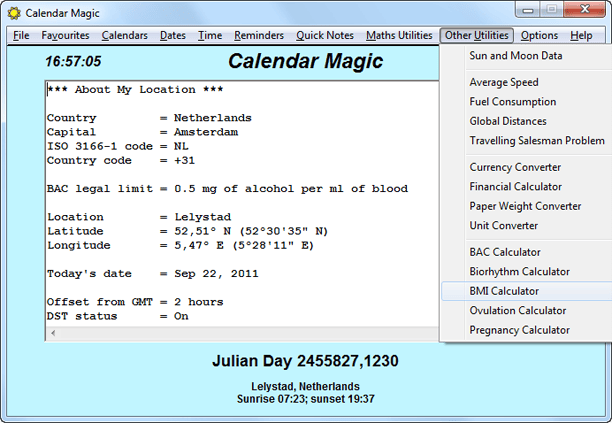The image size is (612, 423).
Task: Click the 'Lelystad, Netherlands' label at bottom
Action: click(305, 386)
